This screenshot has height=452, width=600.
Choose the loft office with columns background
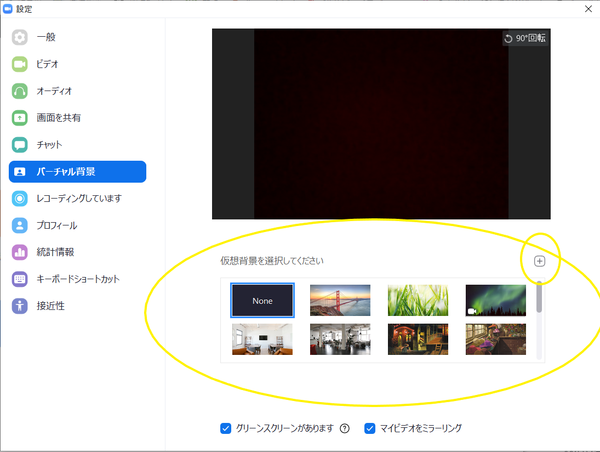pos(340,339)
